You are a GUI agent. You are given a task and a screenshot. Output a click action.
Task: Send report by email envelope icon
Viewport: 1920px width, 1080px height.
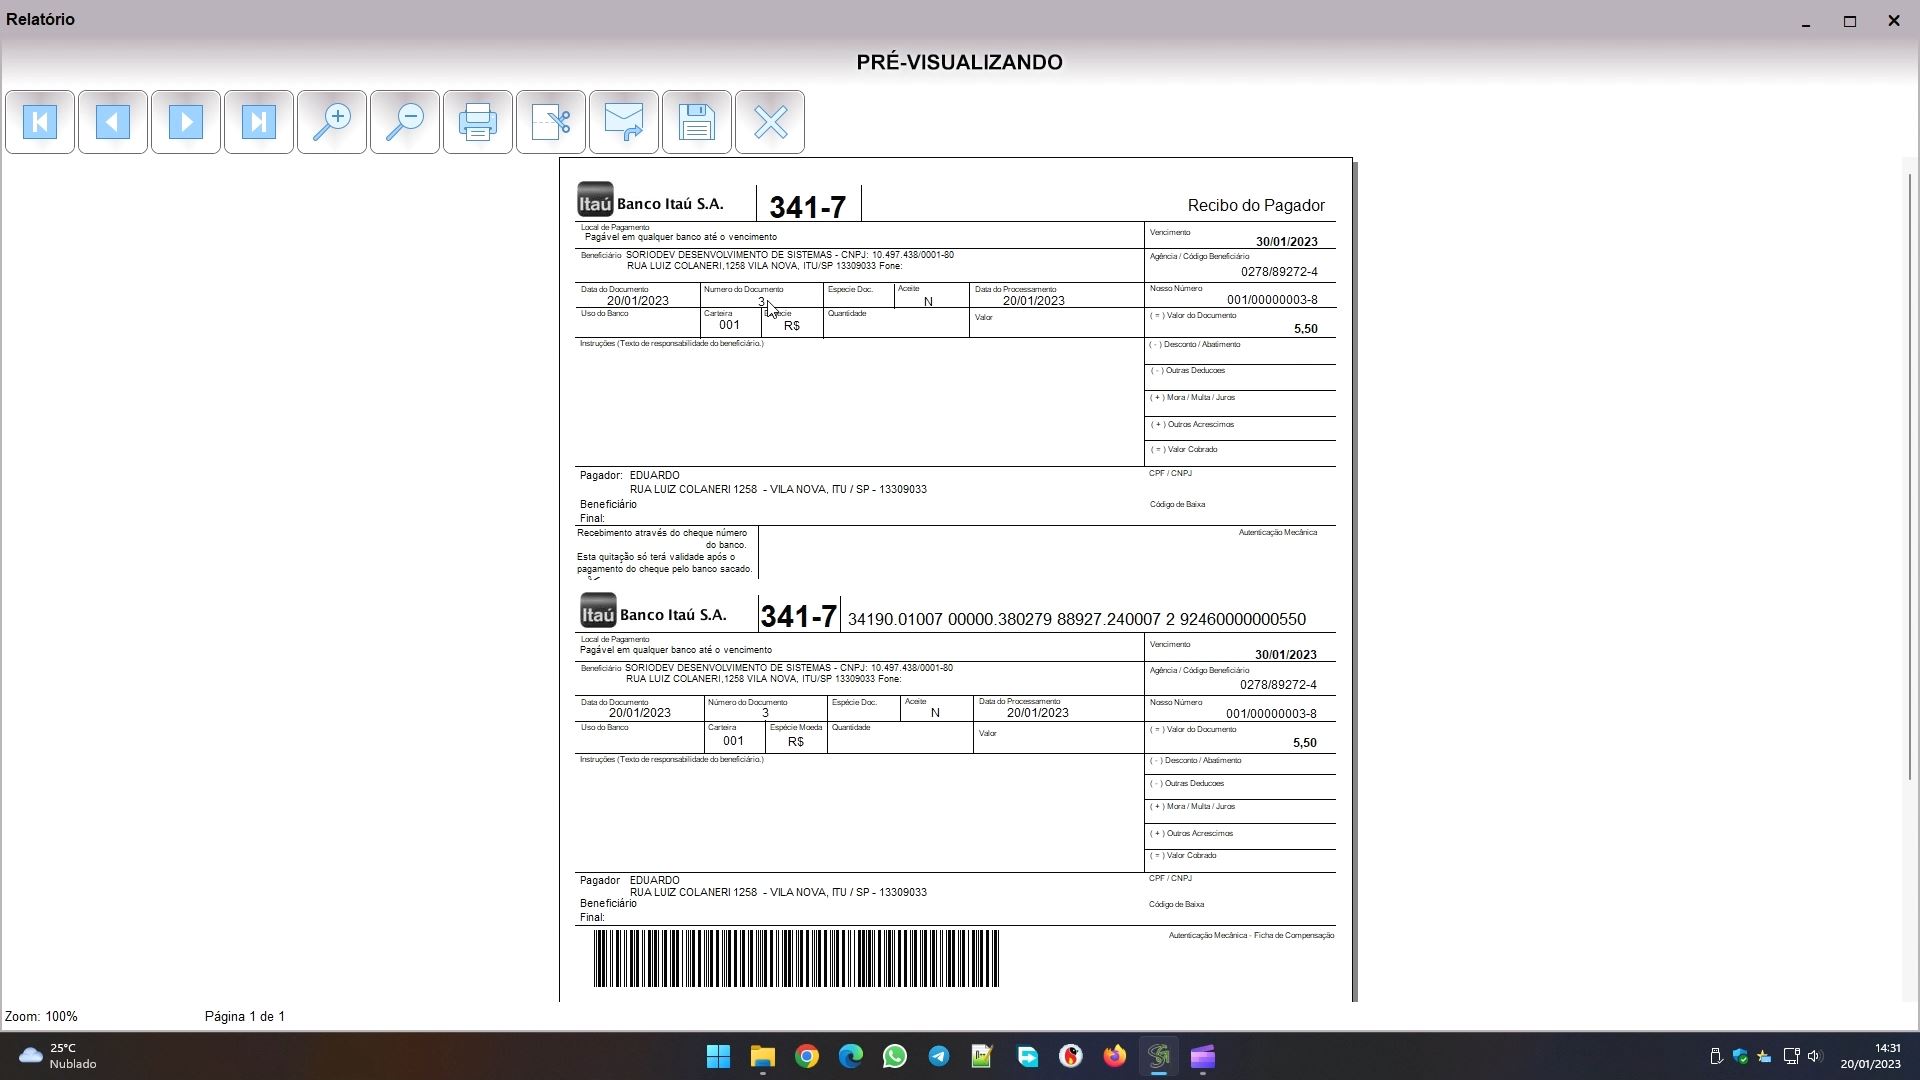point(624,122)
